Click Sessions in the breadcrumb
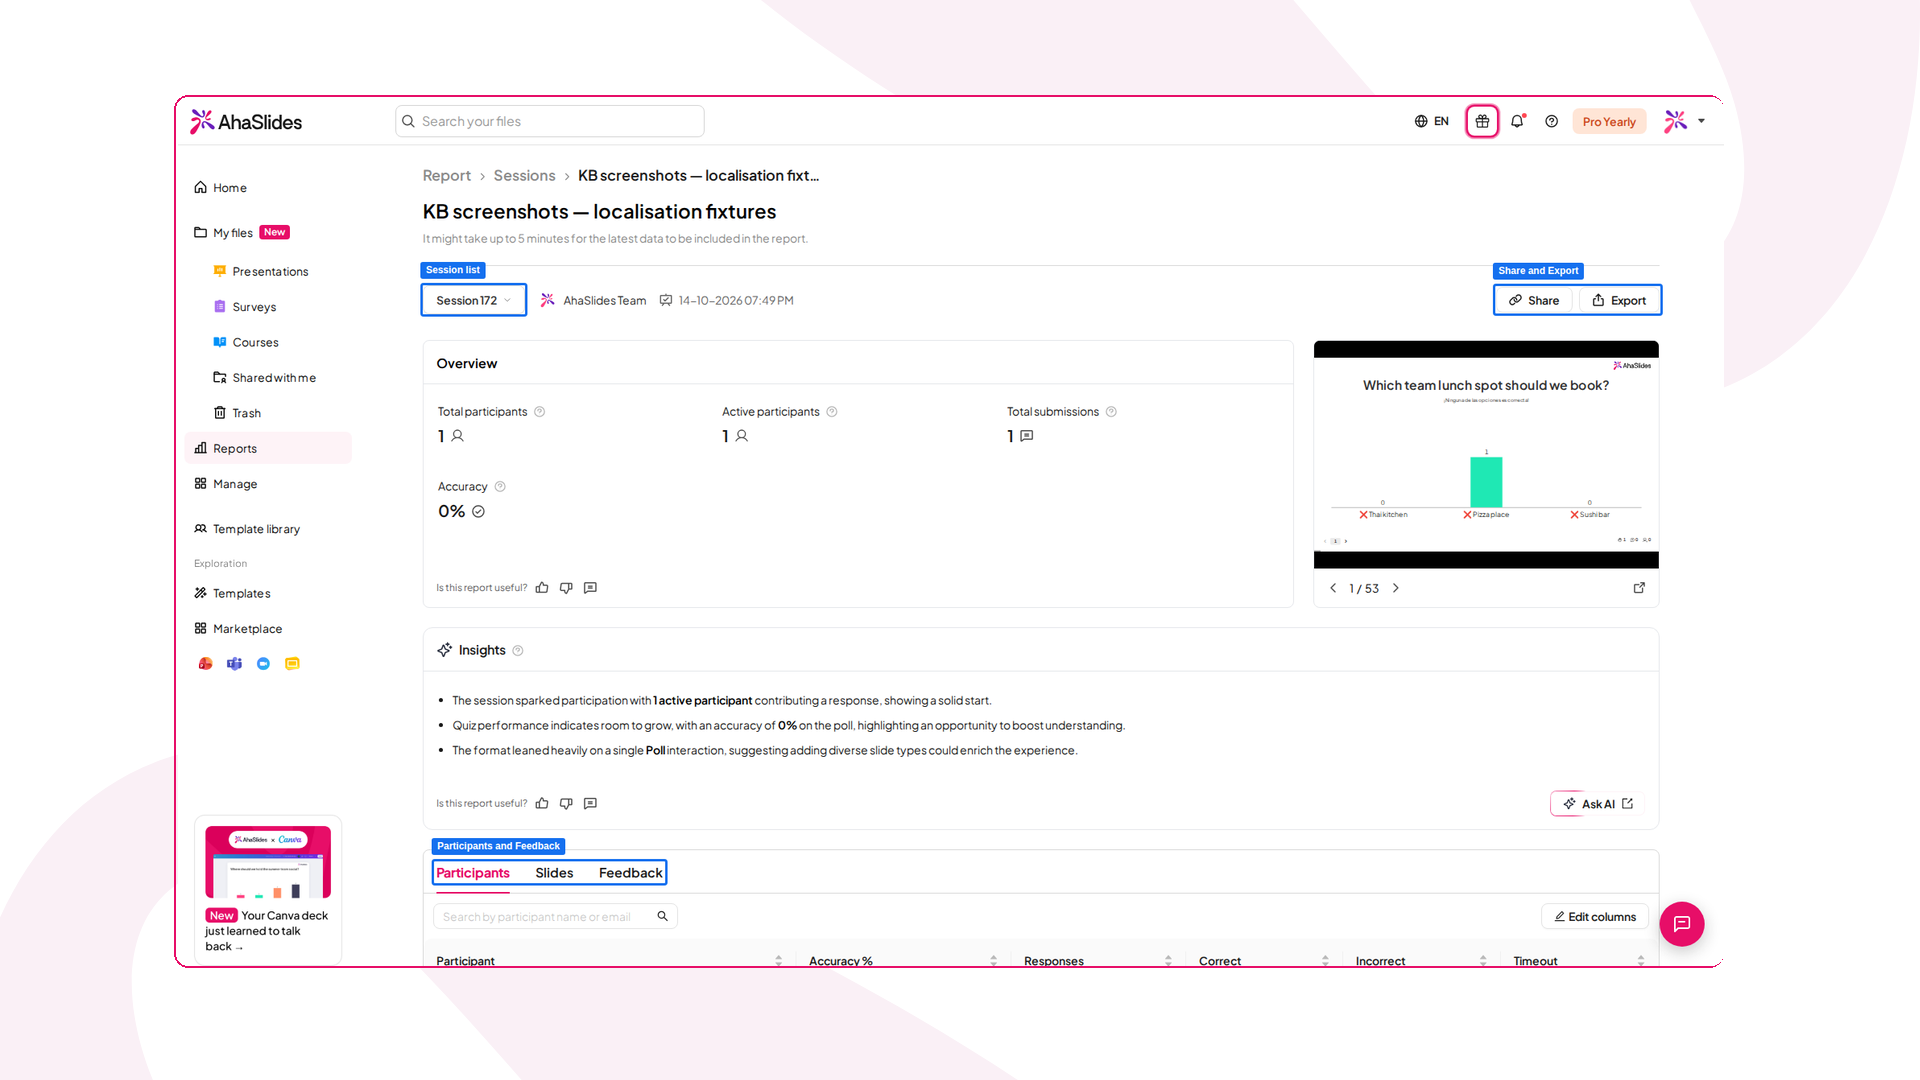Screen dimensions: 1920x1080 pos(524,176)
